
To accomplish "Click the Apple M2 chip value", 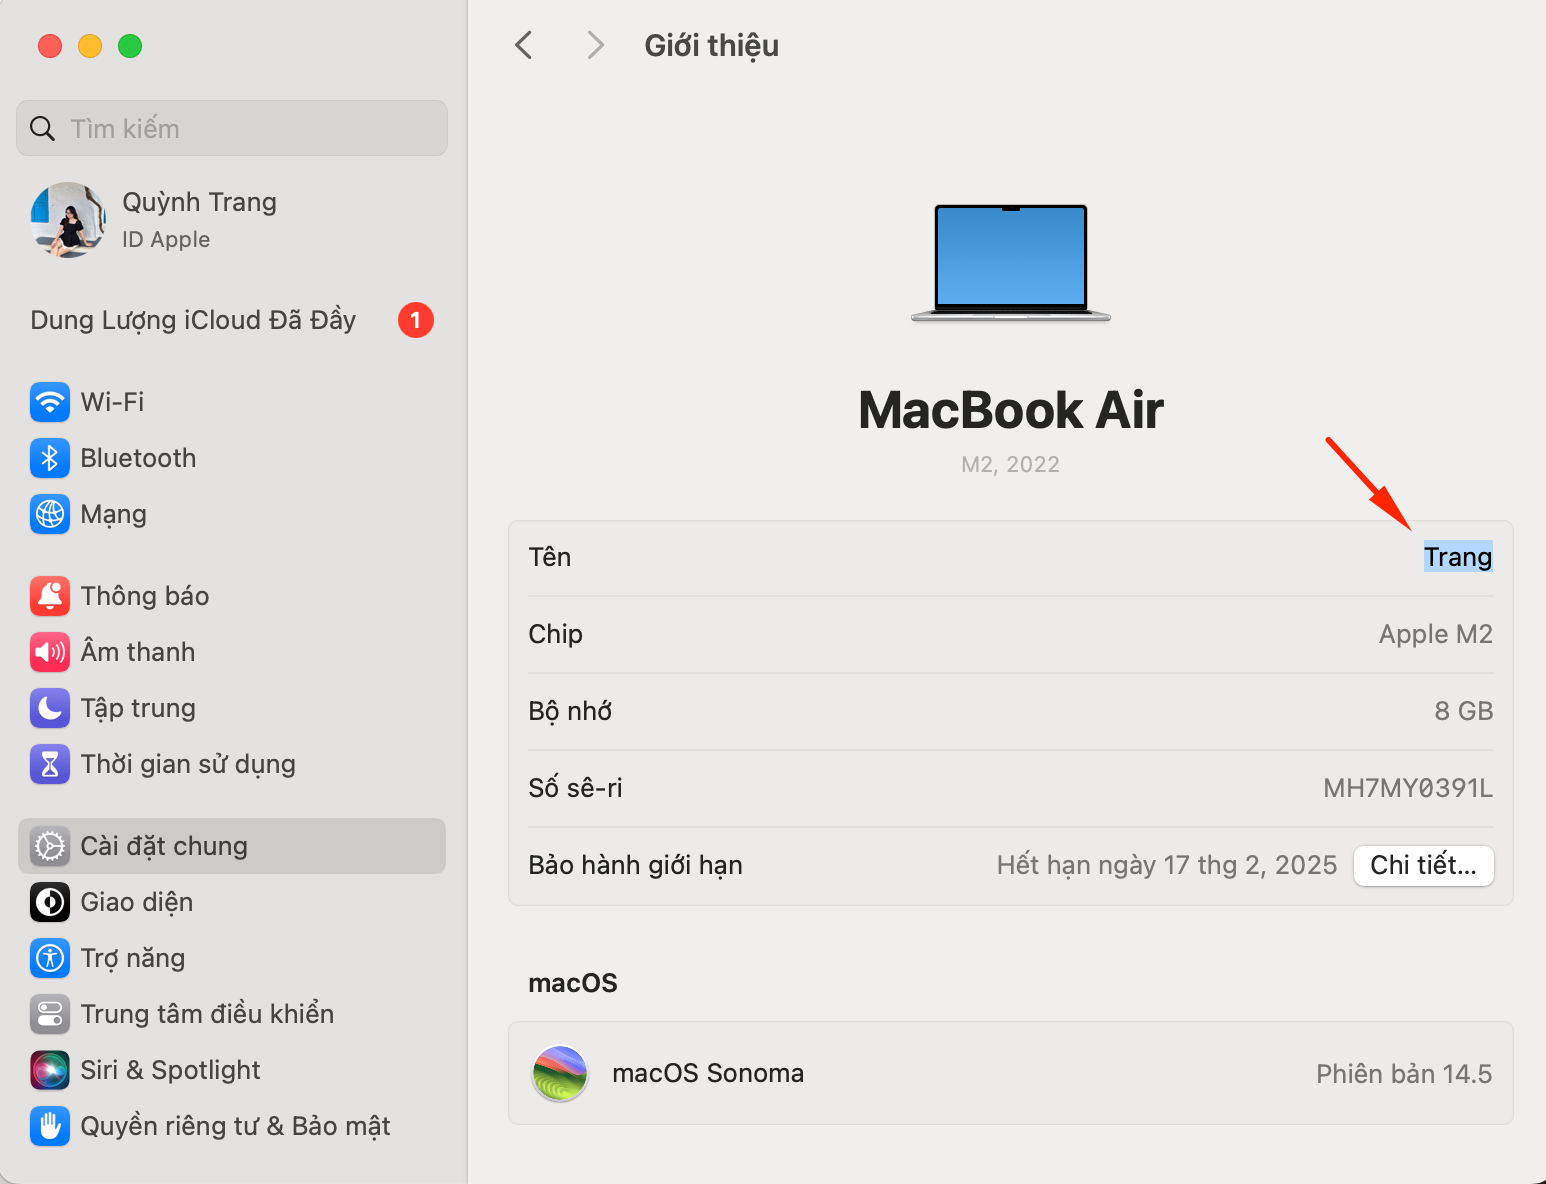I will (x=1436, y=634).
